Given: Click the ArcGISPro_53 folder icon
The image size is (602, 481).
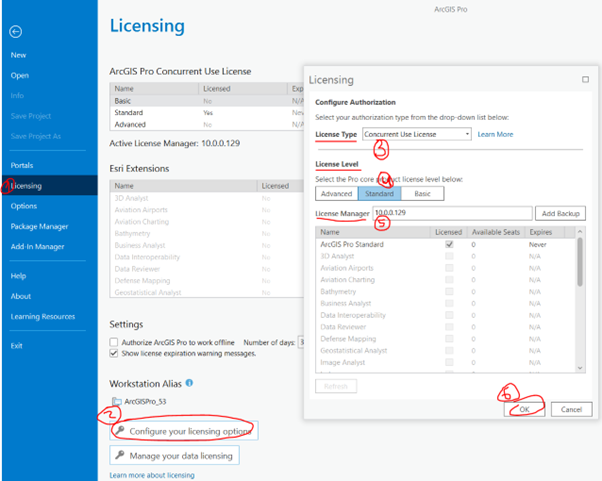Looking at the screenshot, I should point(116,401).
